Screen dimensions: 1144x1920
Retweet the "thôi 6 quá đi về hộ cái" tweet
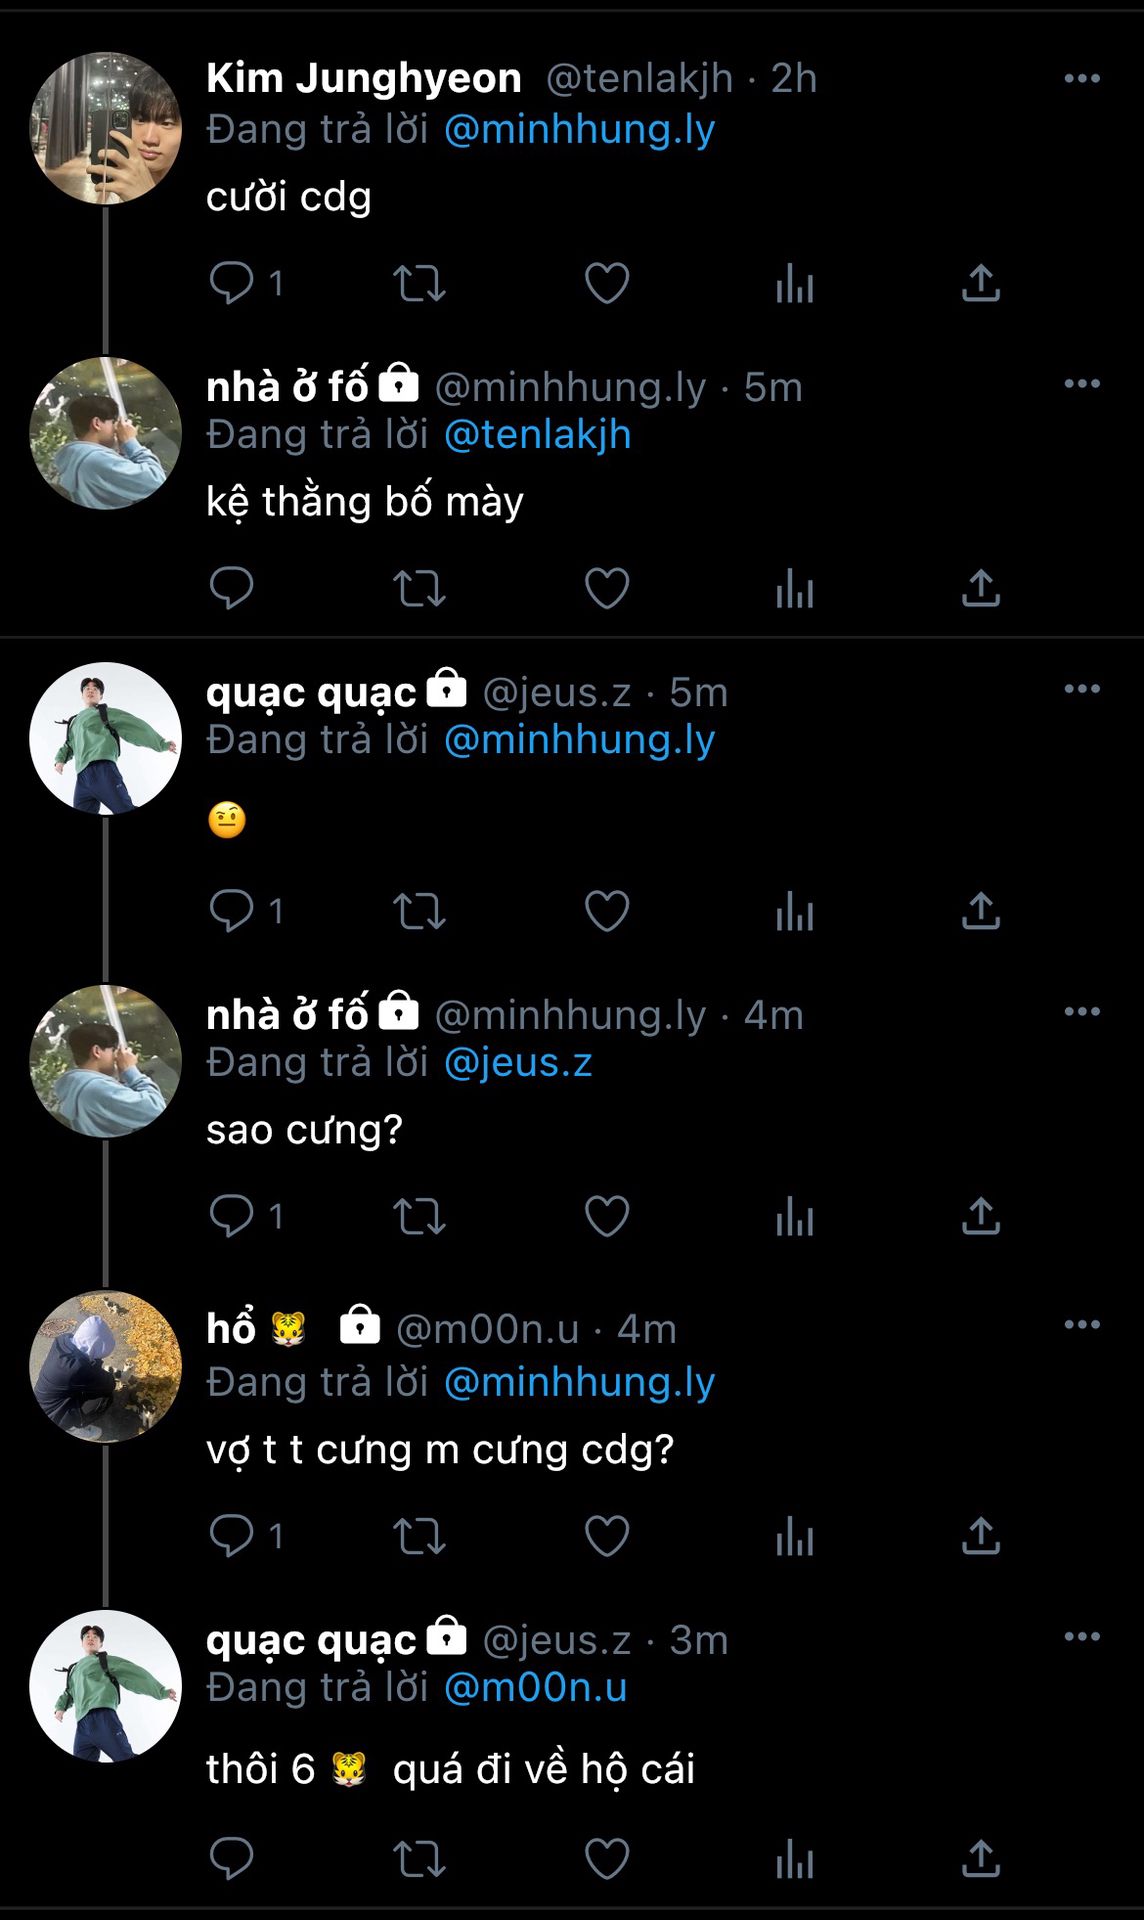[419, 1860]
